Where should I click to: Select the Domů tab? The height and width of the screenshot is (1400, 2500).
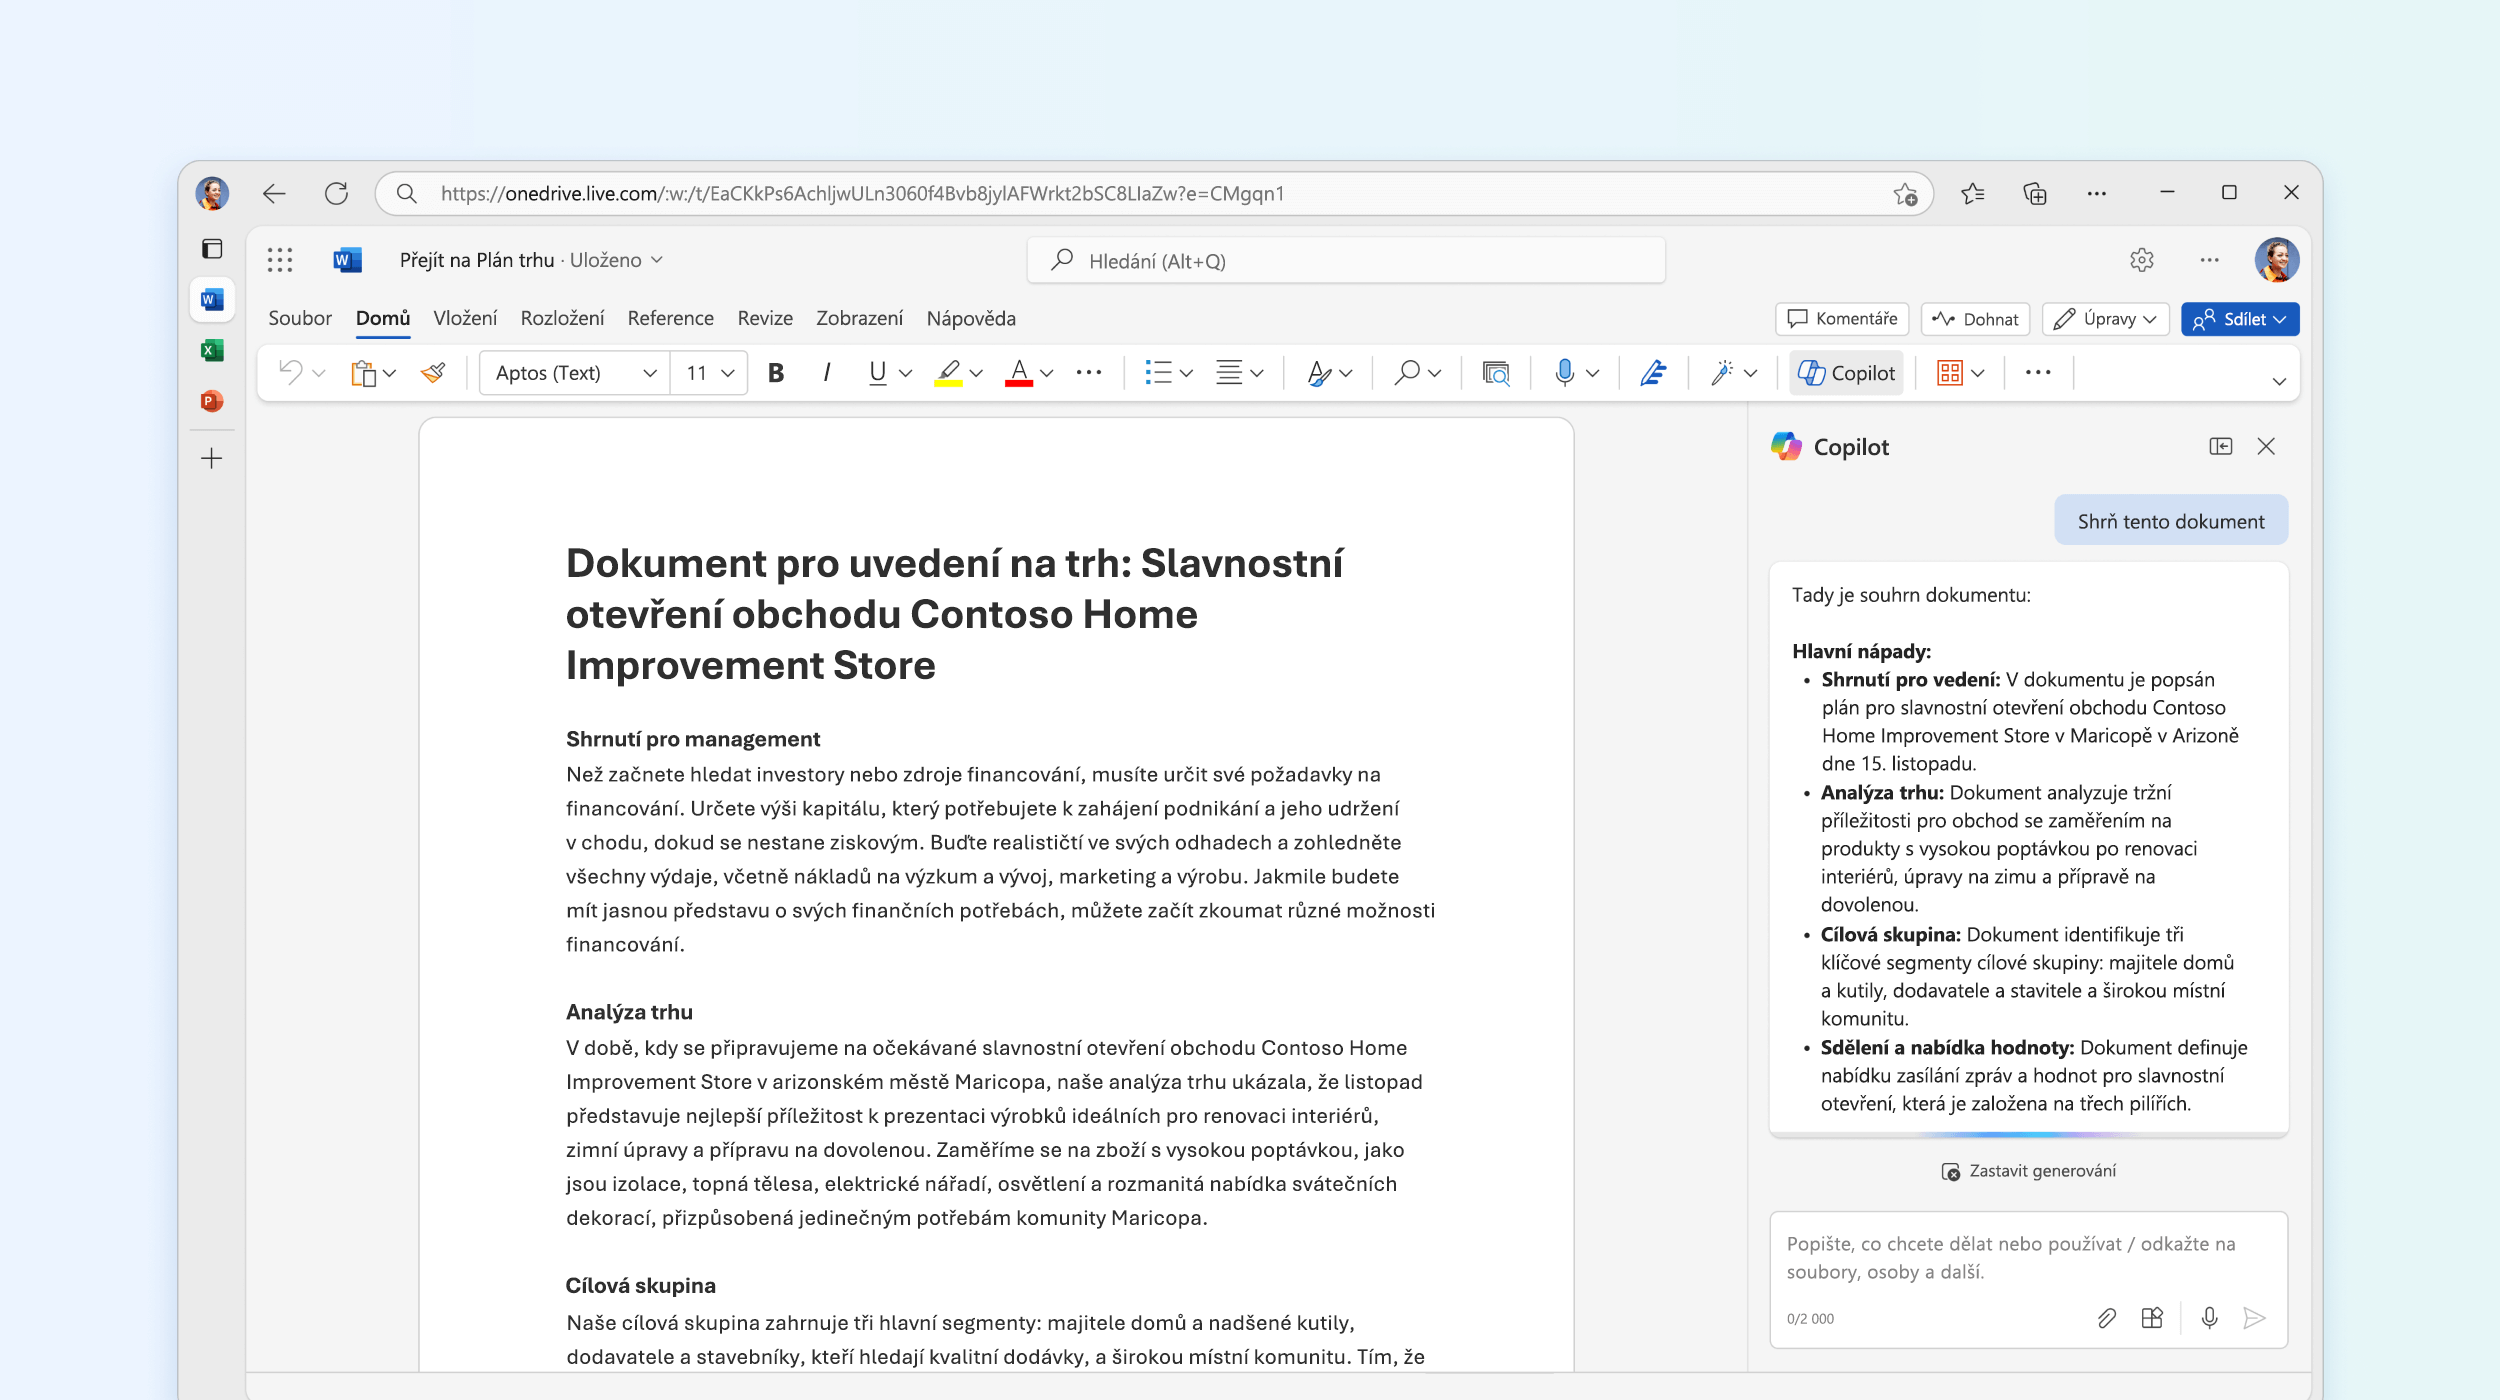[x=383, y=318]
